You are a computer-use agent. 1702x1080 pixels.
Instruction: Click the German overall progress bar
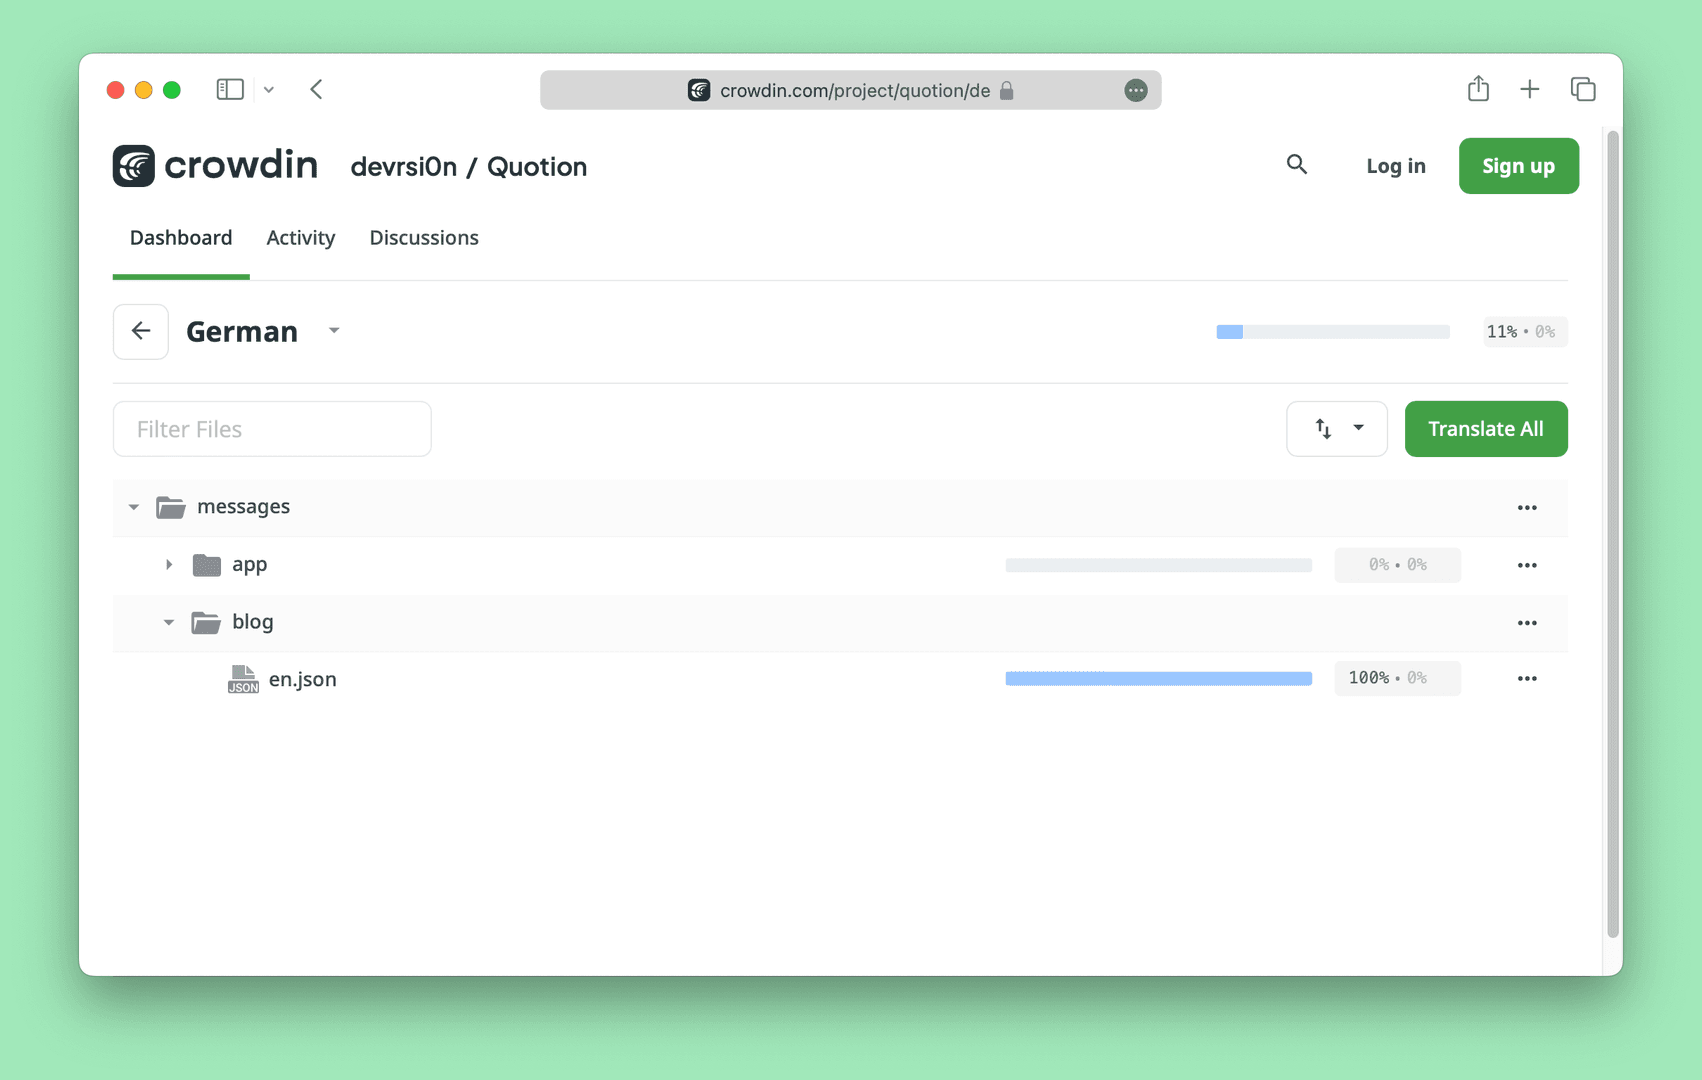click(x=1333, y=332)
